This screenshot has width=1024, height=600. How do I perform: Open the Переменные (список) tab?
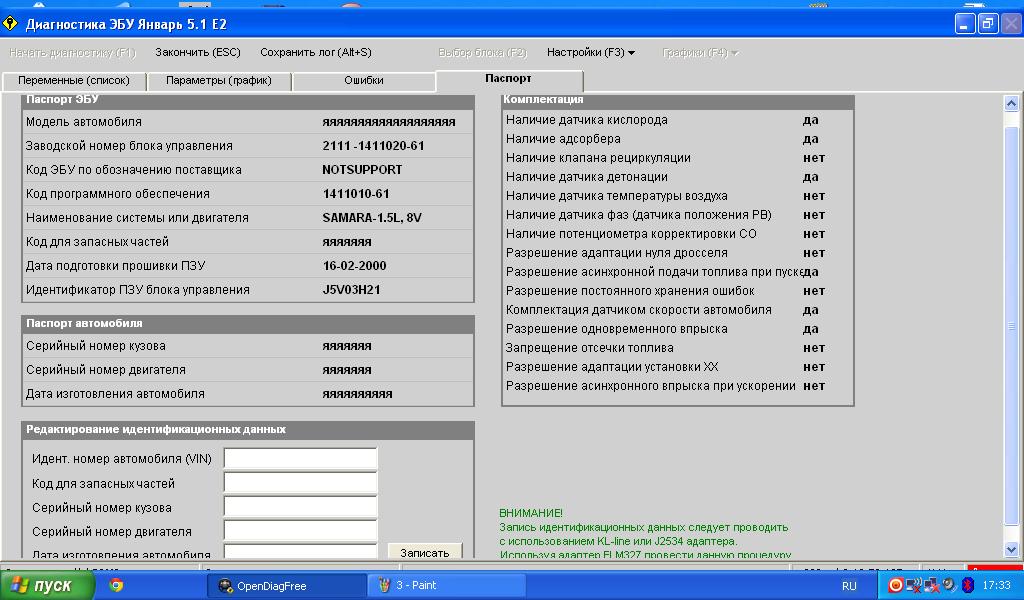tap(74, 80)
